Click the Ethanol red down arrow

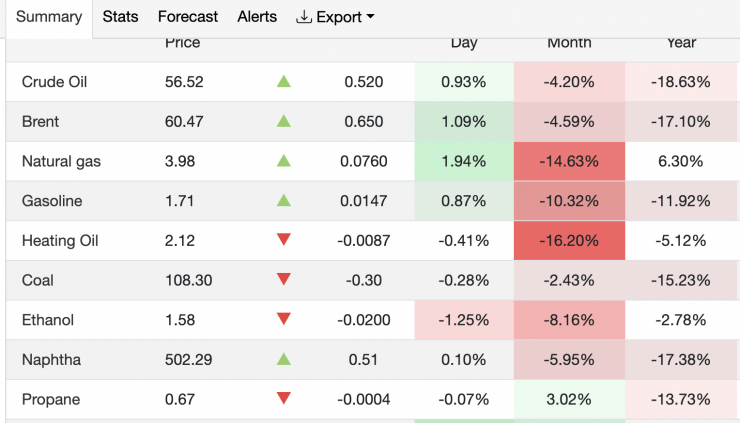(x=283, y=320)
